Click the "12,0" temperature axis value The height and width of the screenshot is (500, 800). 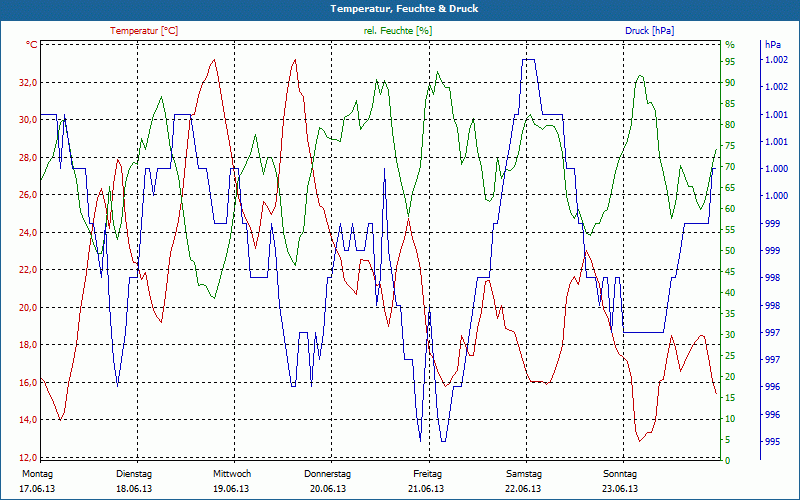point(28,457)
